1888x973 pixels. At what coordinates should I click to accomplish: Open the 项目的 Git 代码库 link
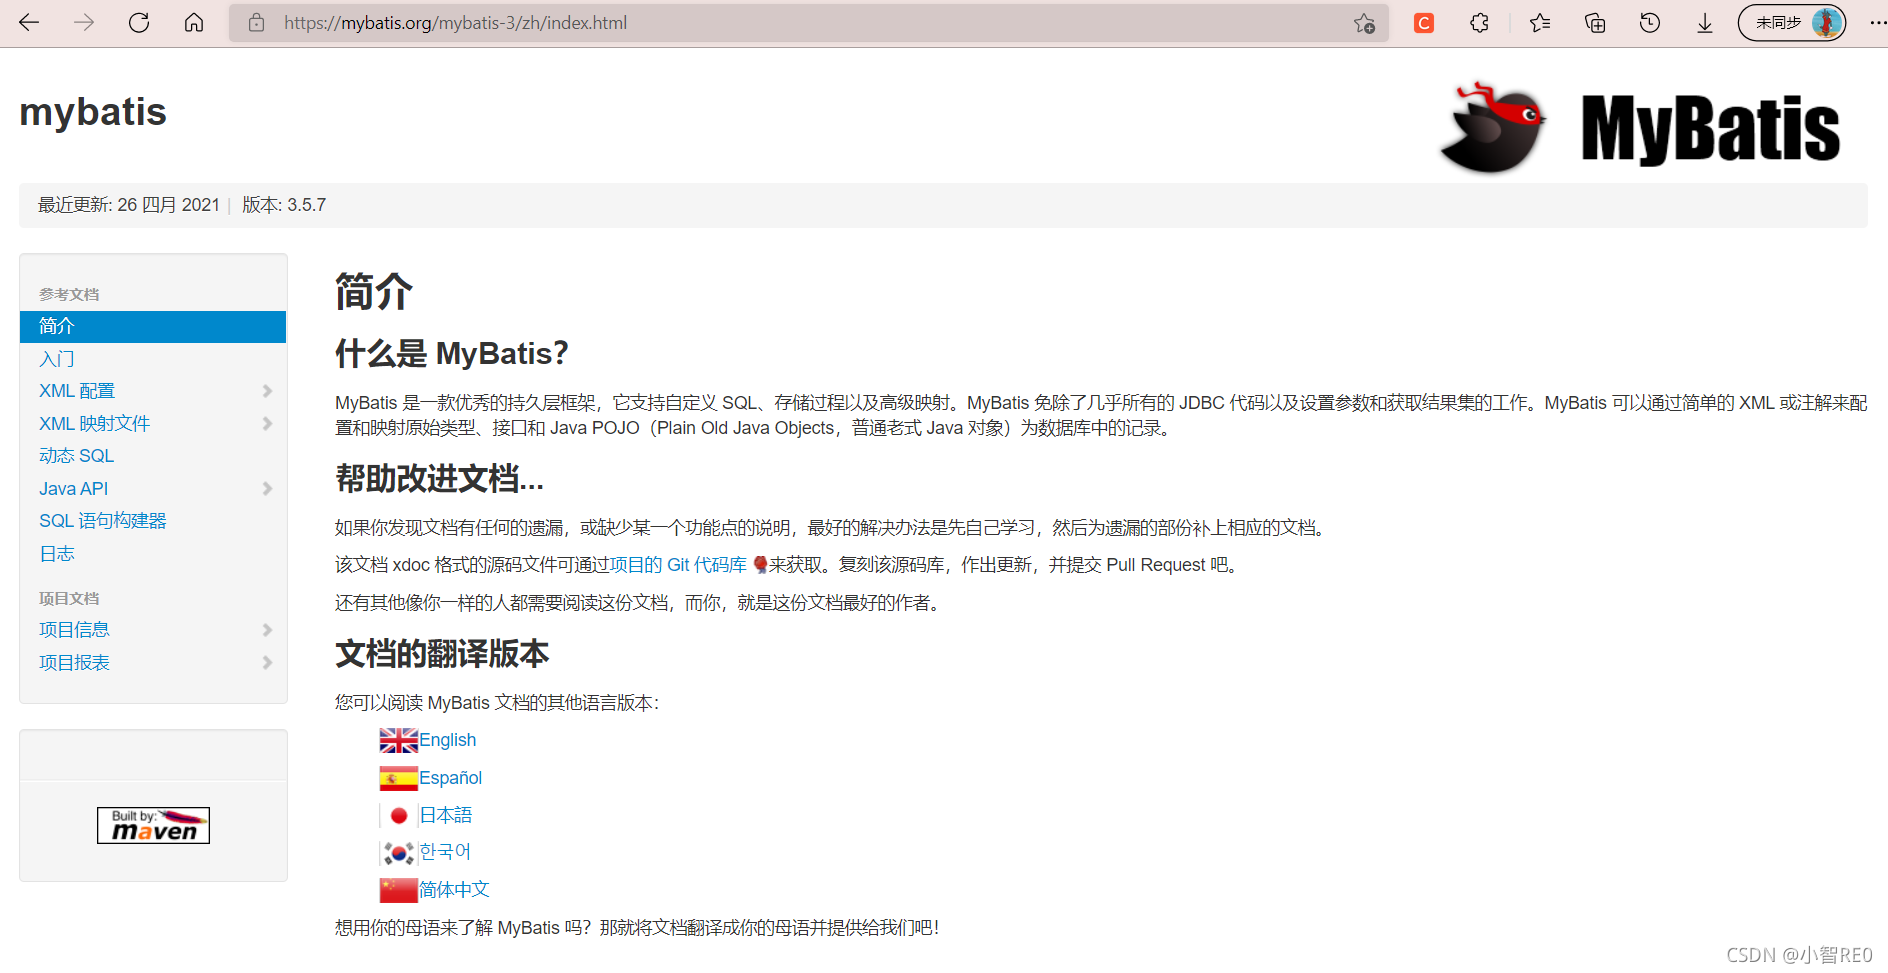pyautogui.click(x=680, y=564)
